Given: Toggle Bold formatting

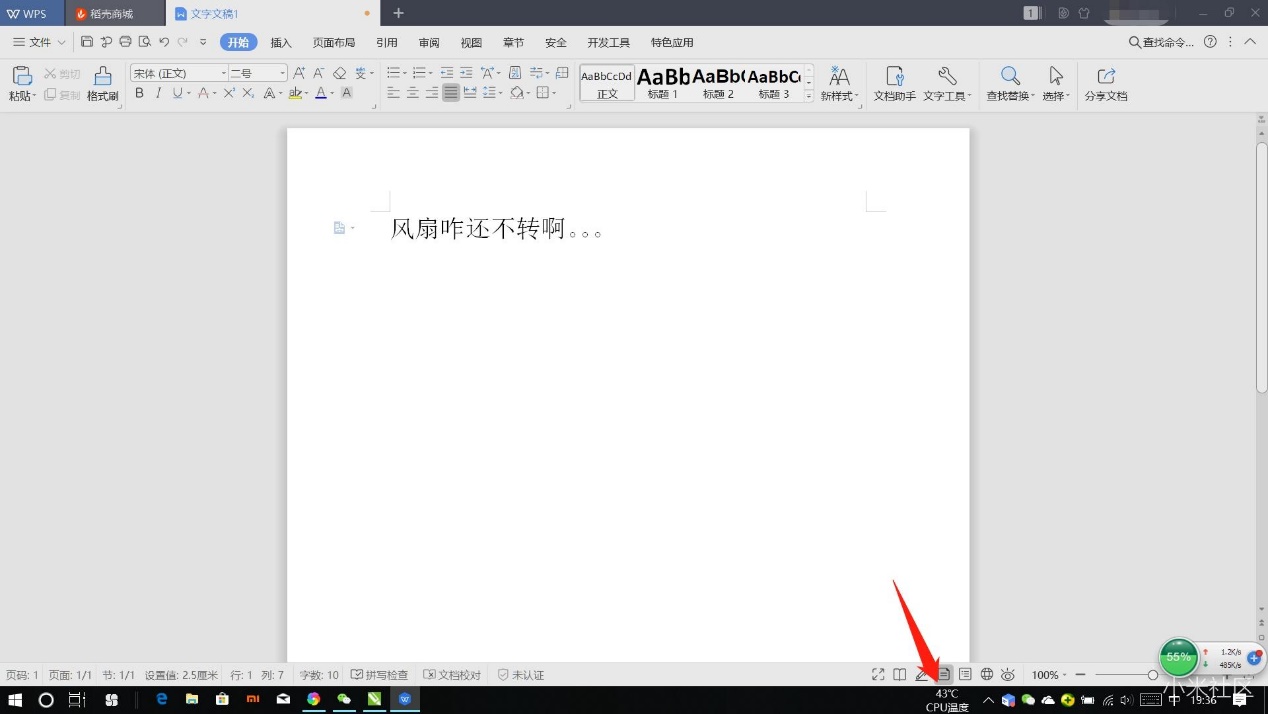Looking at the screenshot, I should (x=139, y=93).
